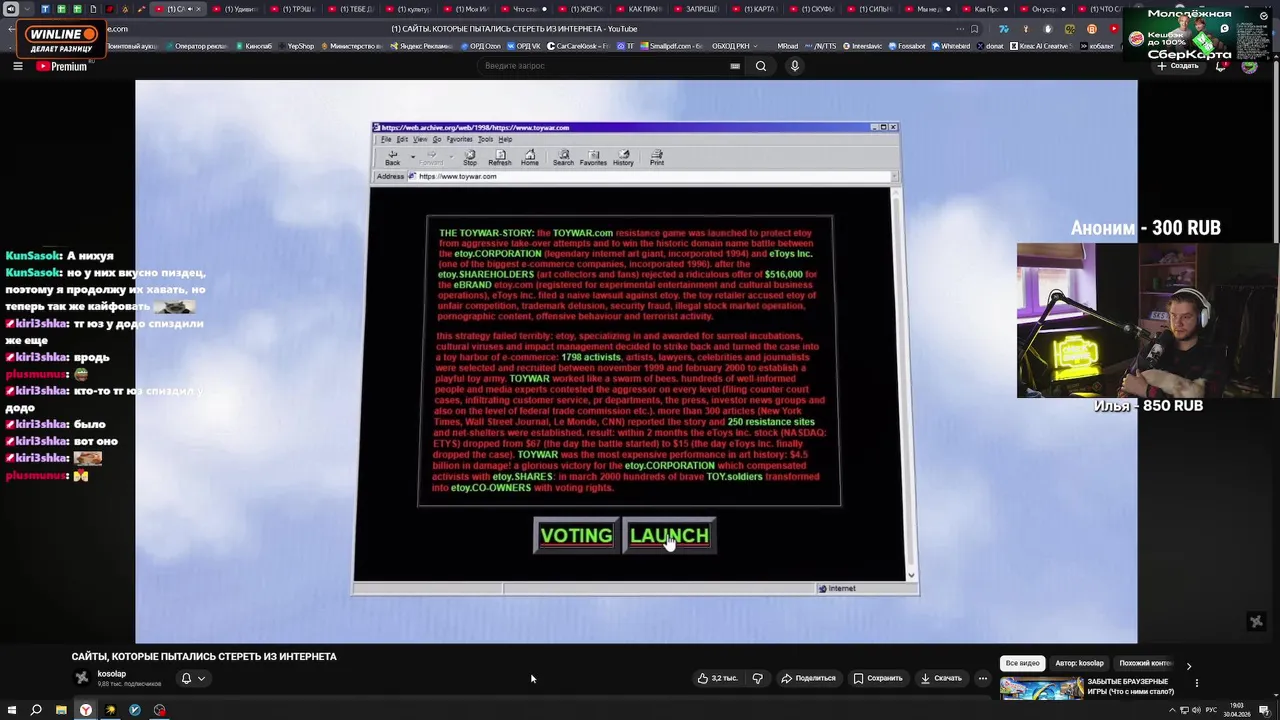Click the LAUNCH button
Viewport: 1280px width, 720px height.
point(669,535)
